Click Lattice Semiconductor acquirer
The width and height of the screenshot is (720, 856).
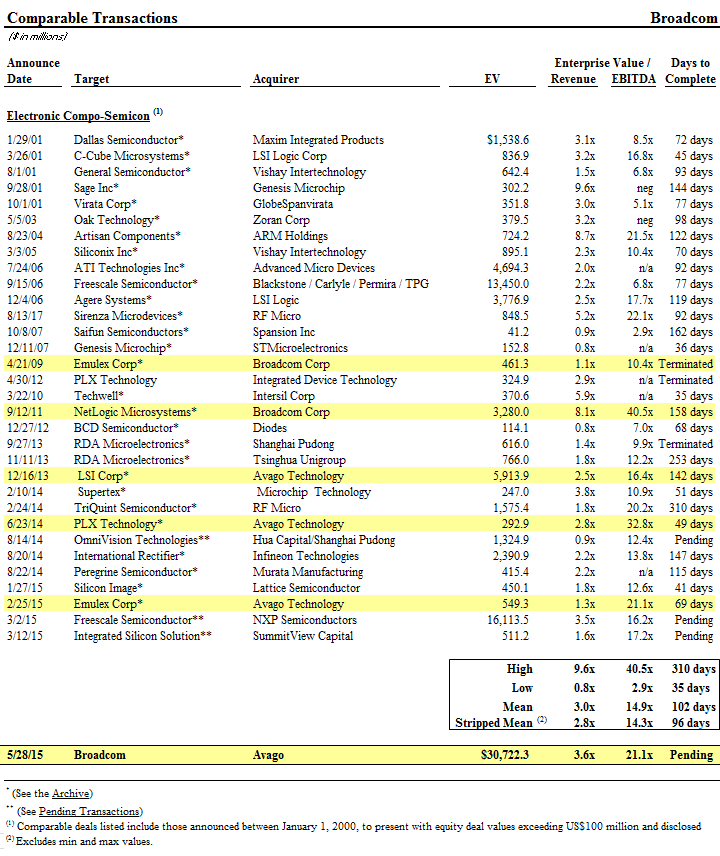[x=306, y=587]
